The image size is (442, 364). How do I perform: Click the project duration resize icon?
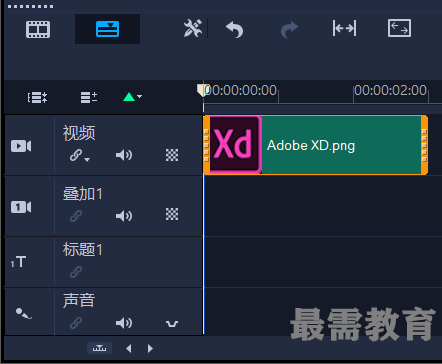(399, 28)
